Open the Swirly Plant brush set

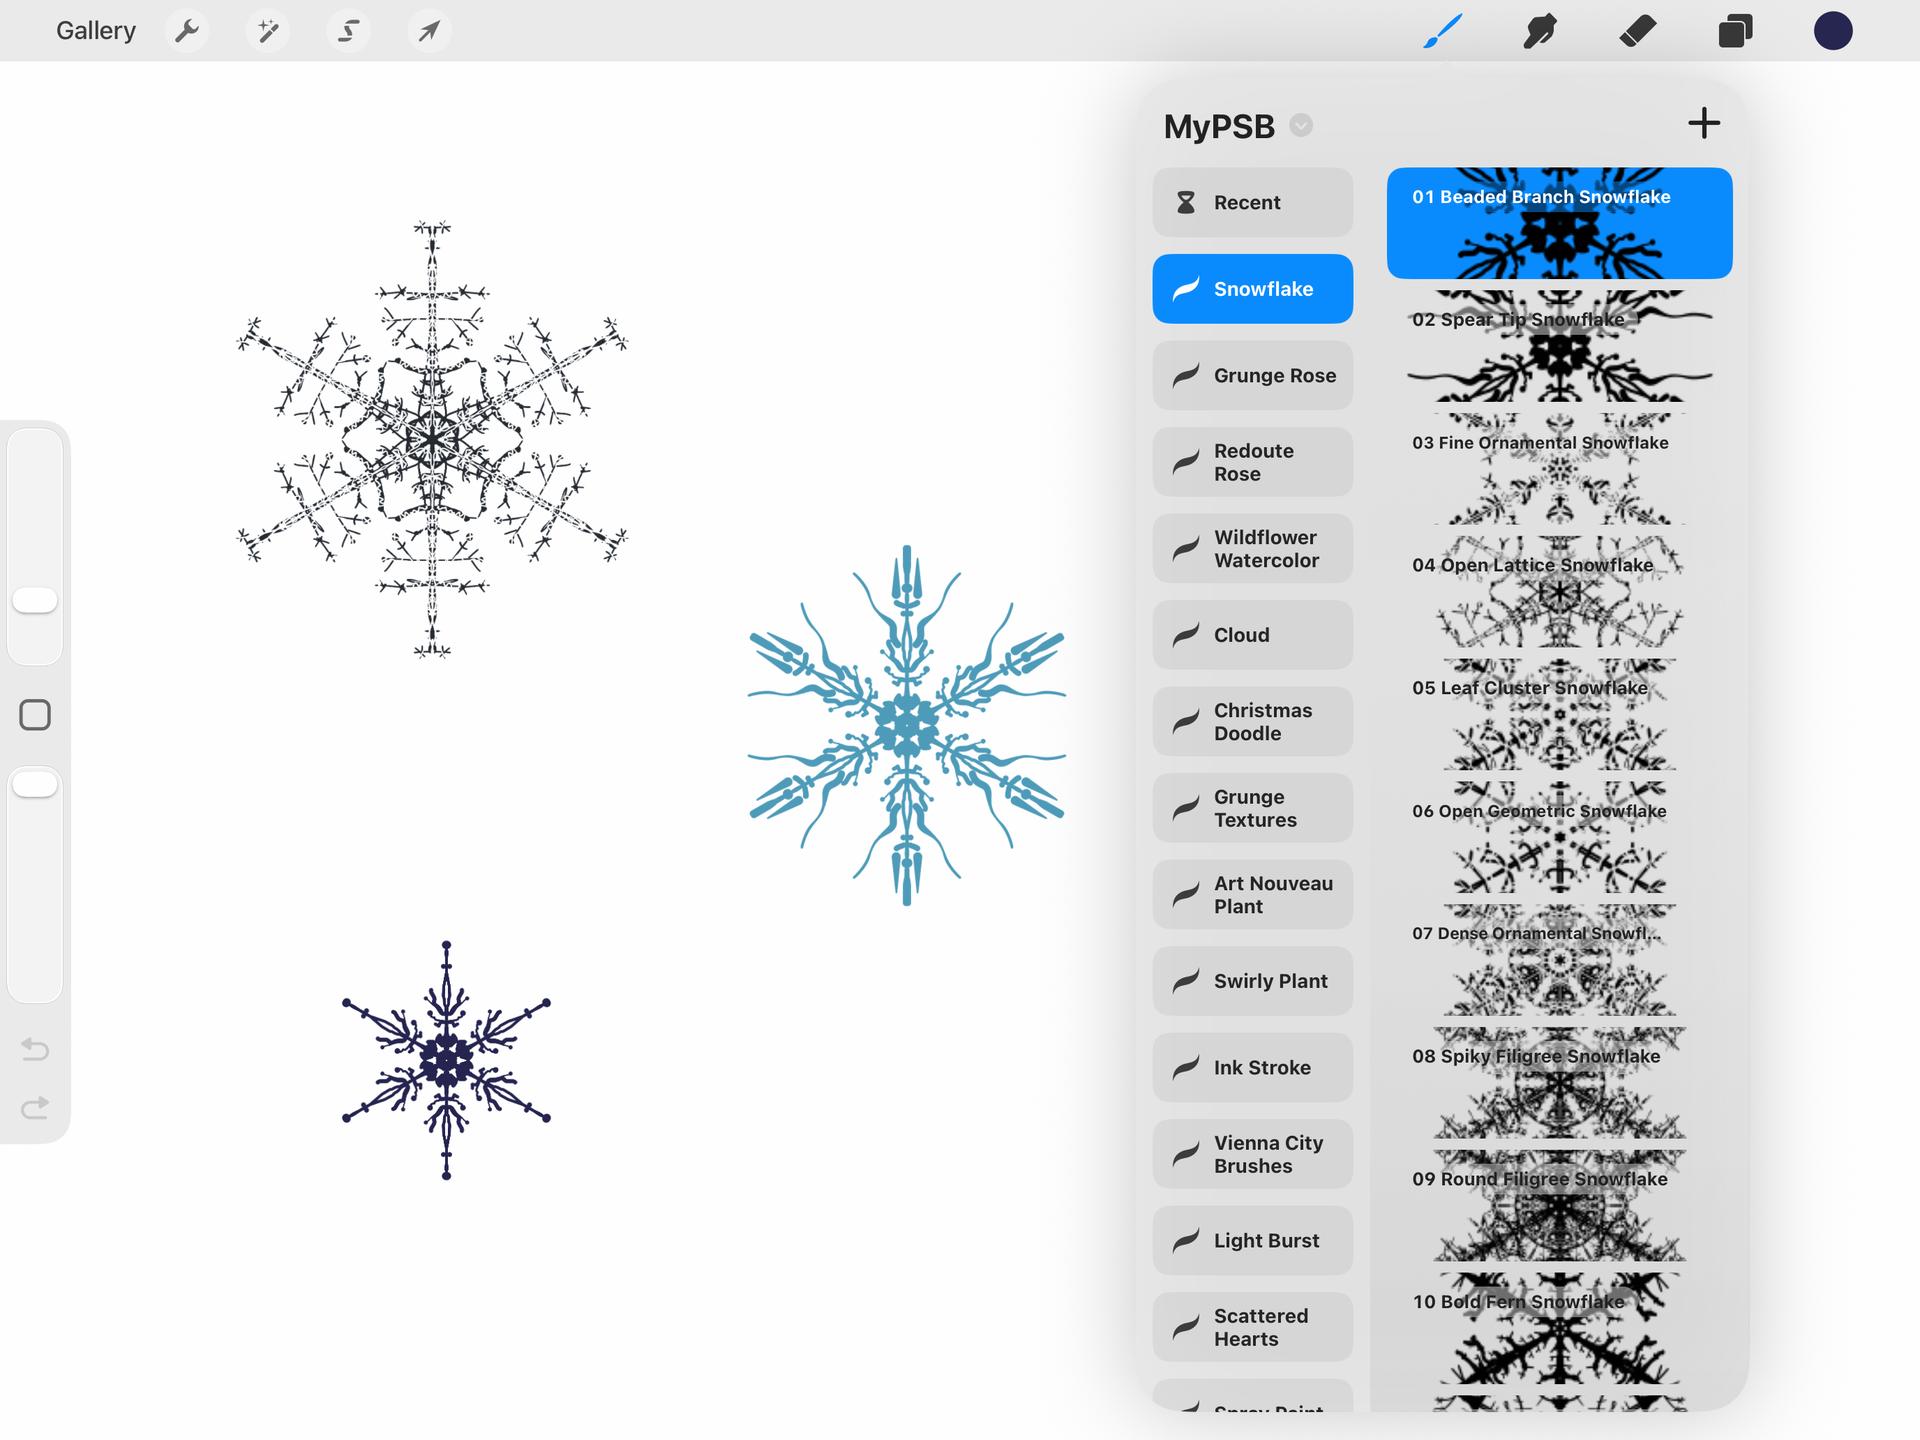coord(1252,981)
